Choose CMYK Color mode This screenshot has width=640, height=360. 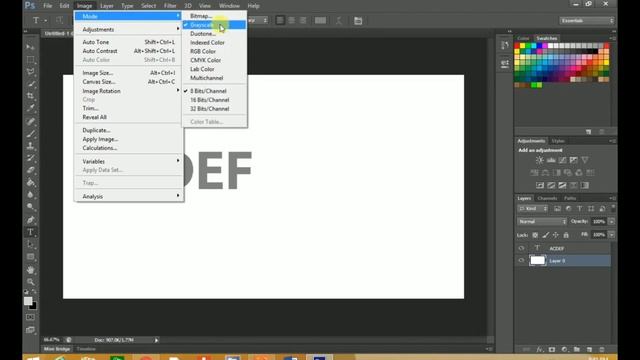click(x=205, y=60)
